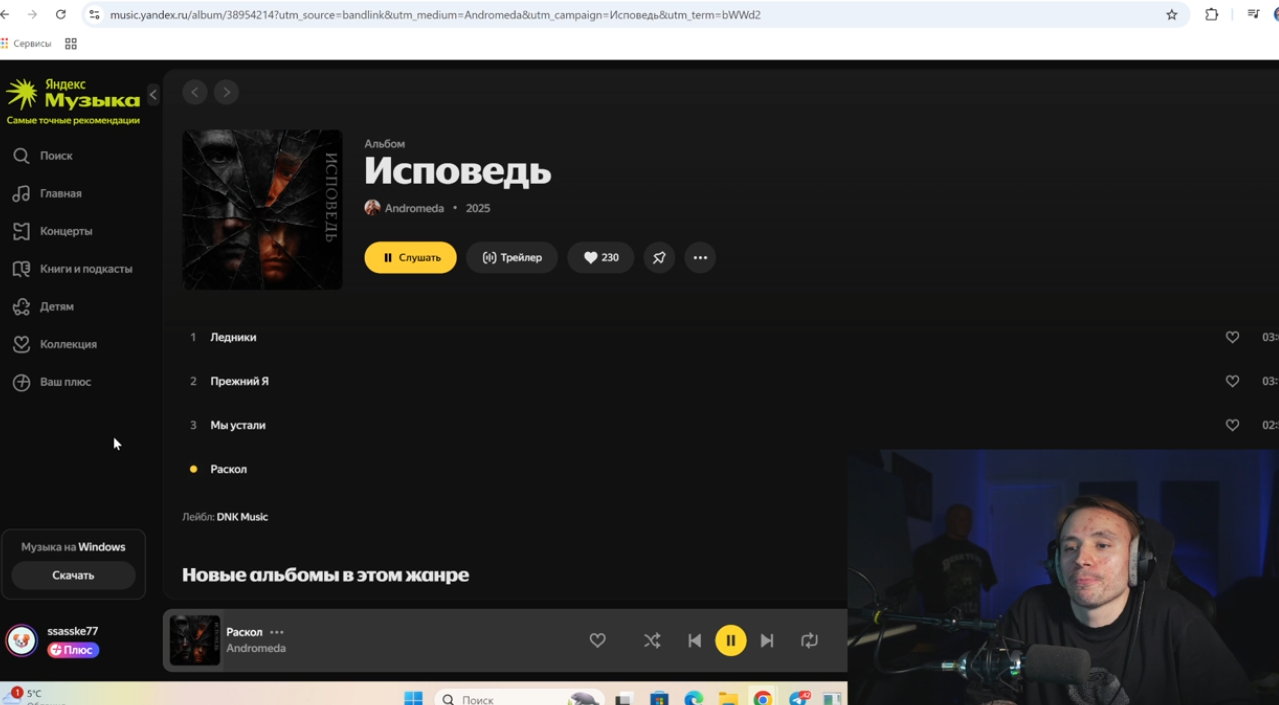Image resolution: width=1279 pixels, height=705 pixels.
Task: Go forward in the browser toolbar
Action: click(x=32, y=15)
